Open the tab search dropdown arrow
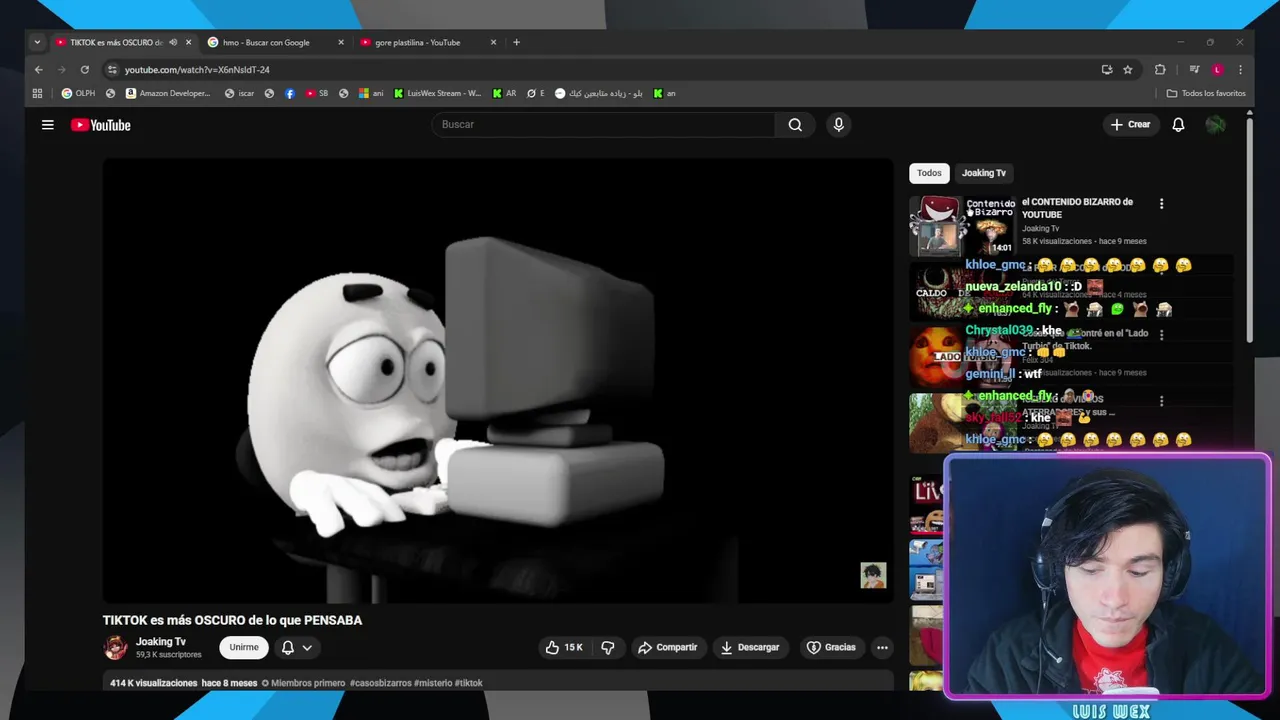 [37, 42]
